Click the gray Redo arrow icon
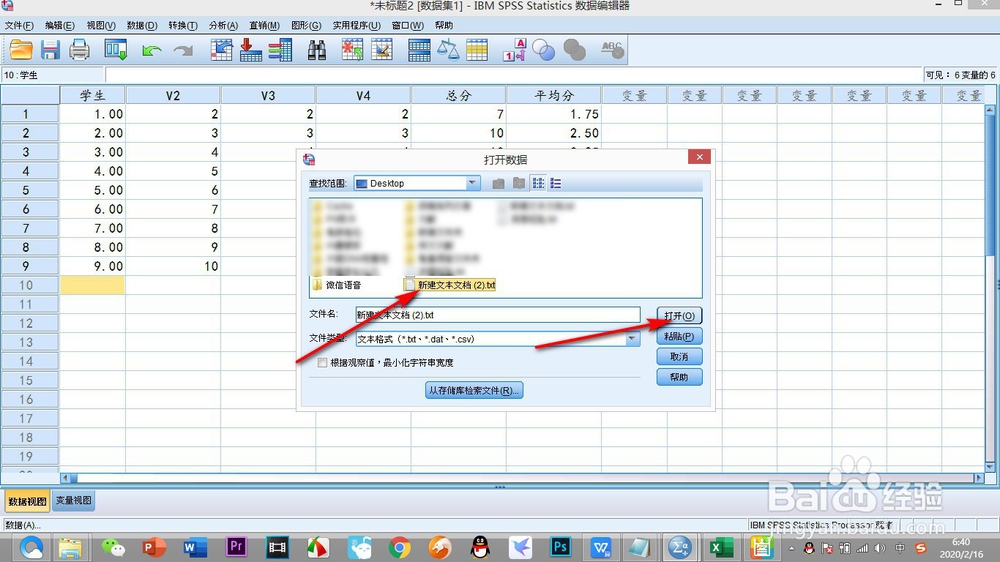Viewport: 1000px width, 562px height. pyautogui.click(x=184, y=50)
